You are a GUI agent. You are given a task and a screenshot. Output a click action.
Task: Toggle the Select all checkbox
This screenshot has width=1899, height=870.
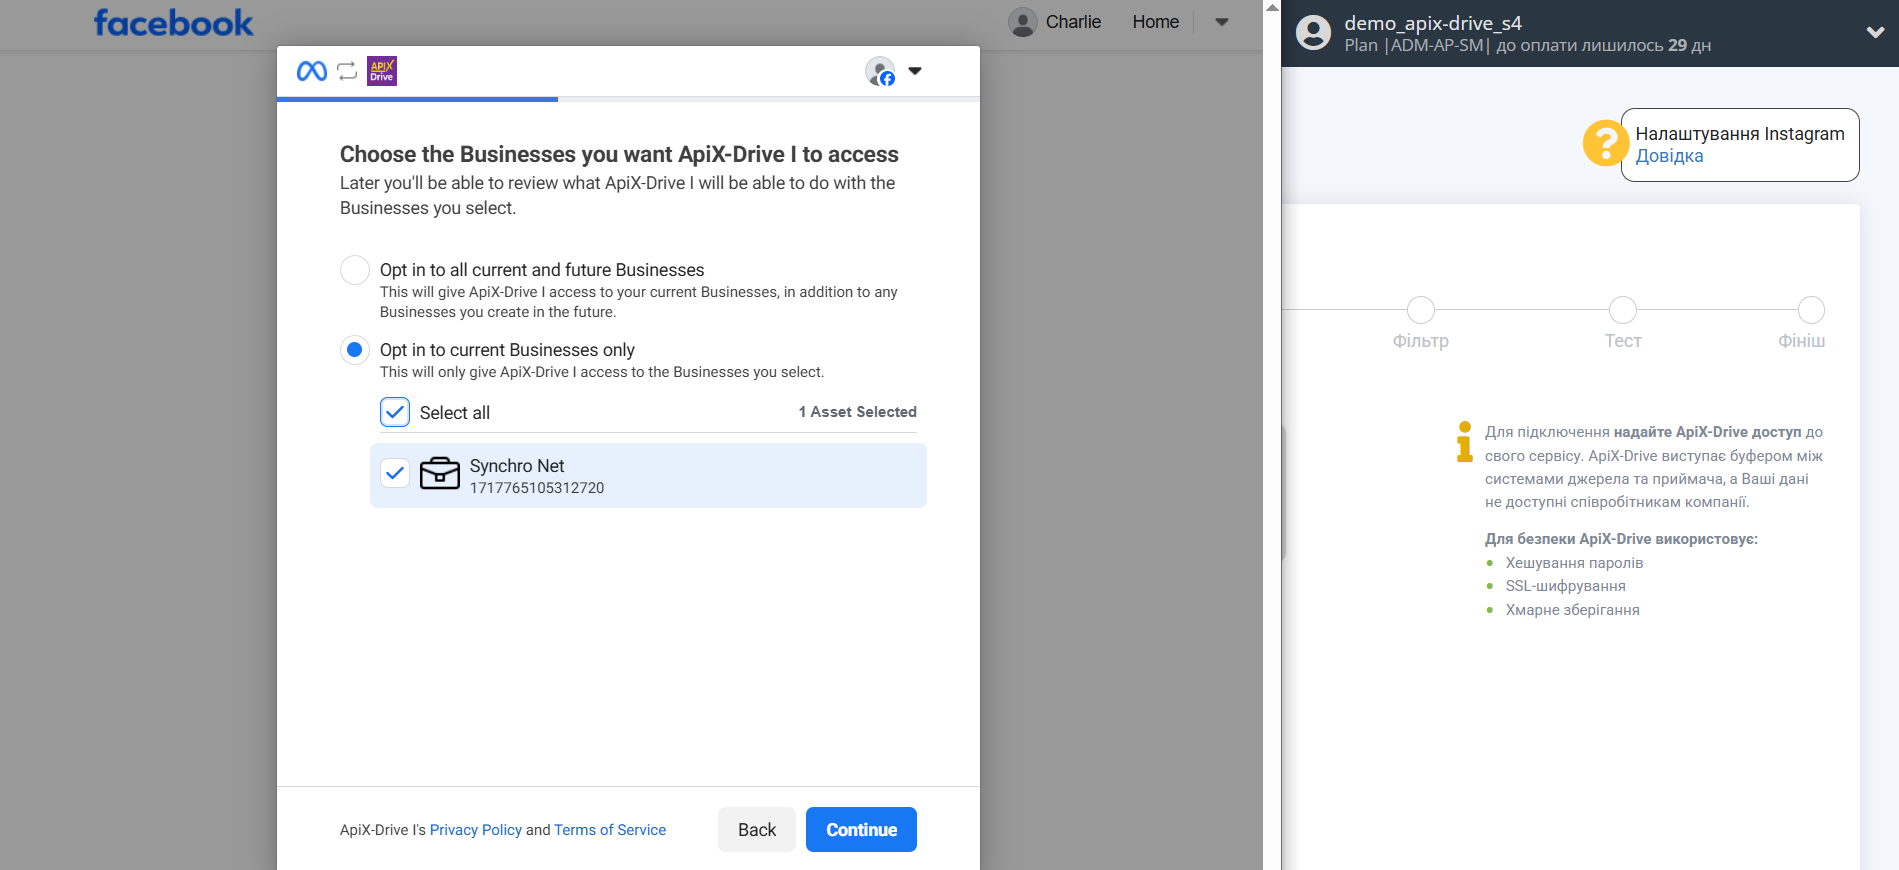395,412
